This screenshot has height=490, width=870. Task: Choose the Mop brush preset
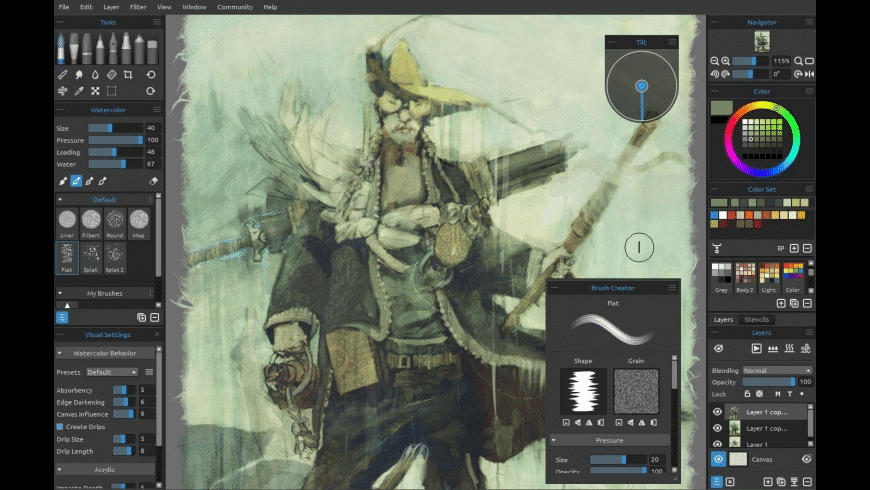(139, 224)
